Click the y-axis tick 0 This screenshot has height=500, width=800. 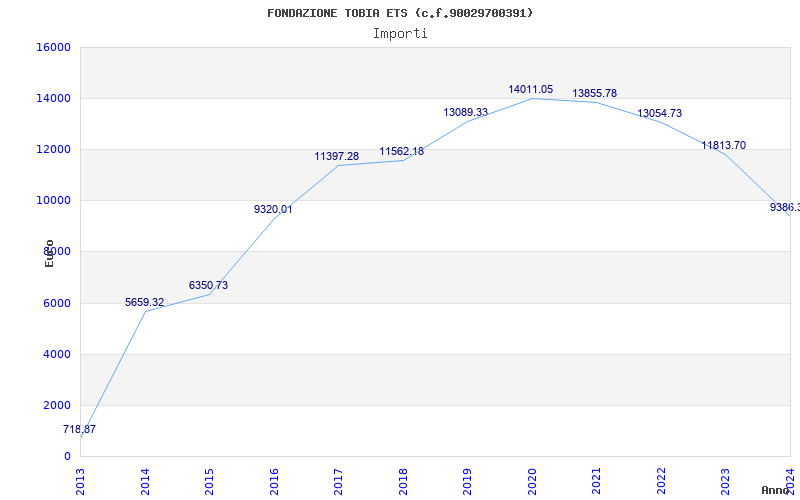pyautogui.click(x=67, y=457)
